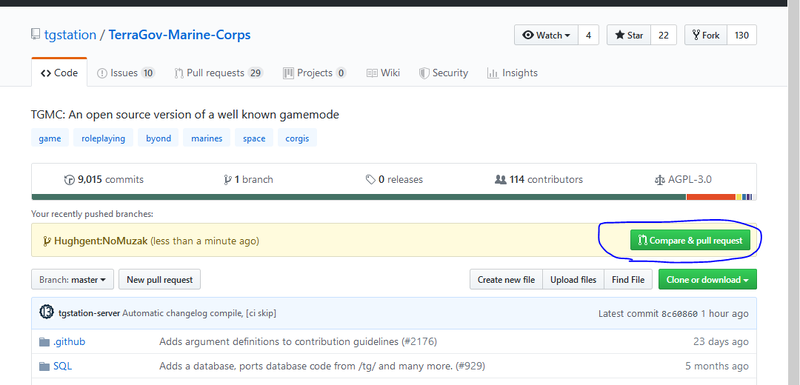
Task: Click the contributors people icon
Action: coord(500,179)
